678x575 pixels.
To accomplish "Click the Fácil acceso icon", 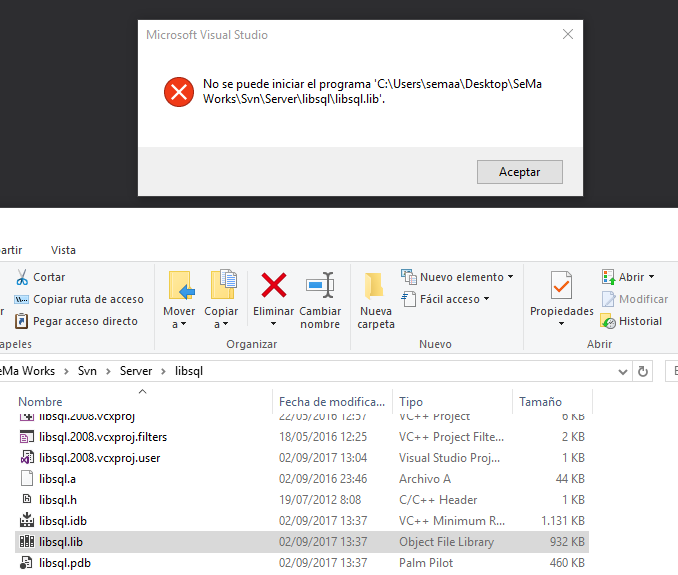I will 409,299.
